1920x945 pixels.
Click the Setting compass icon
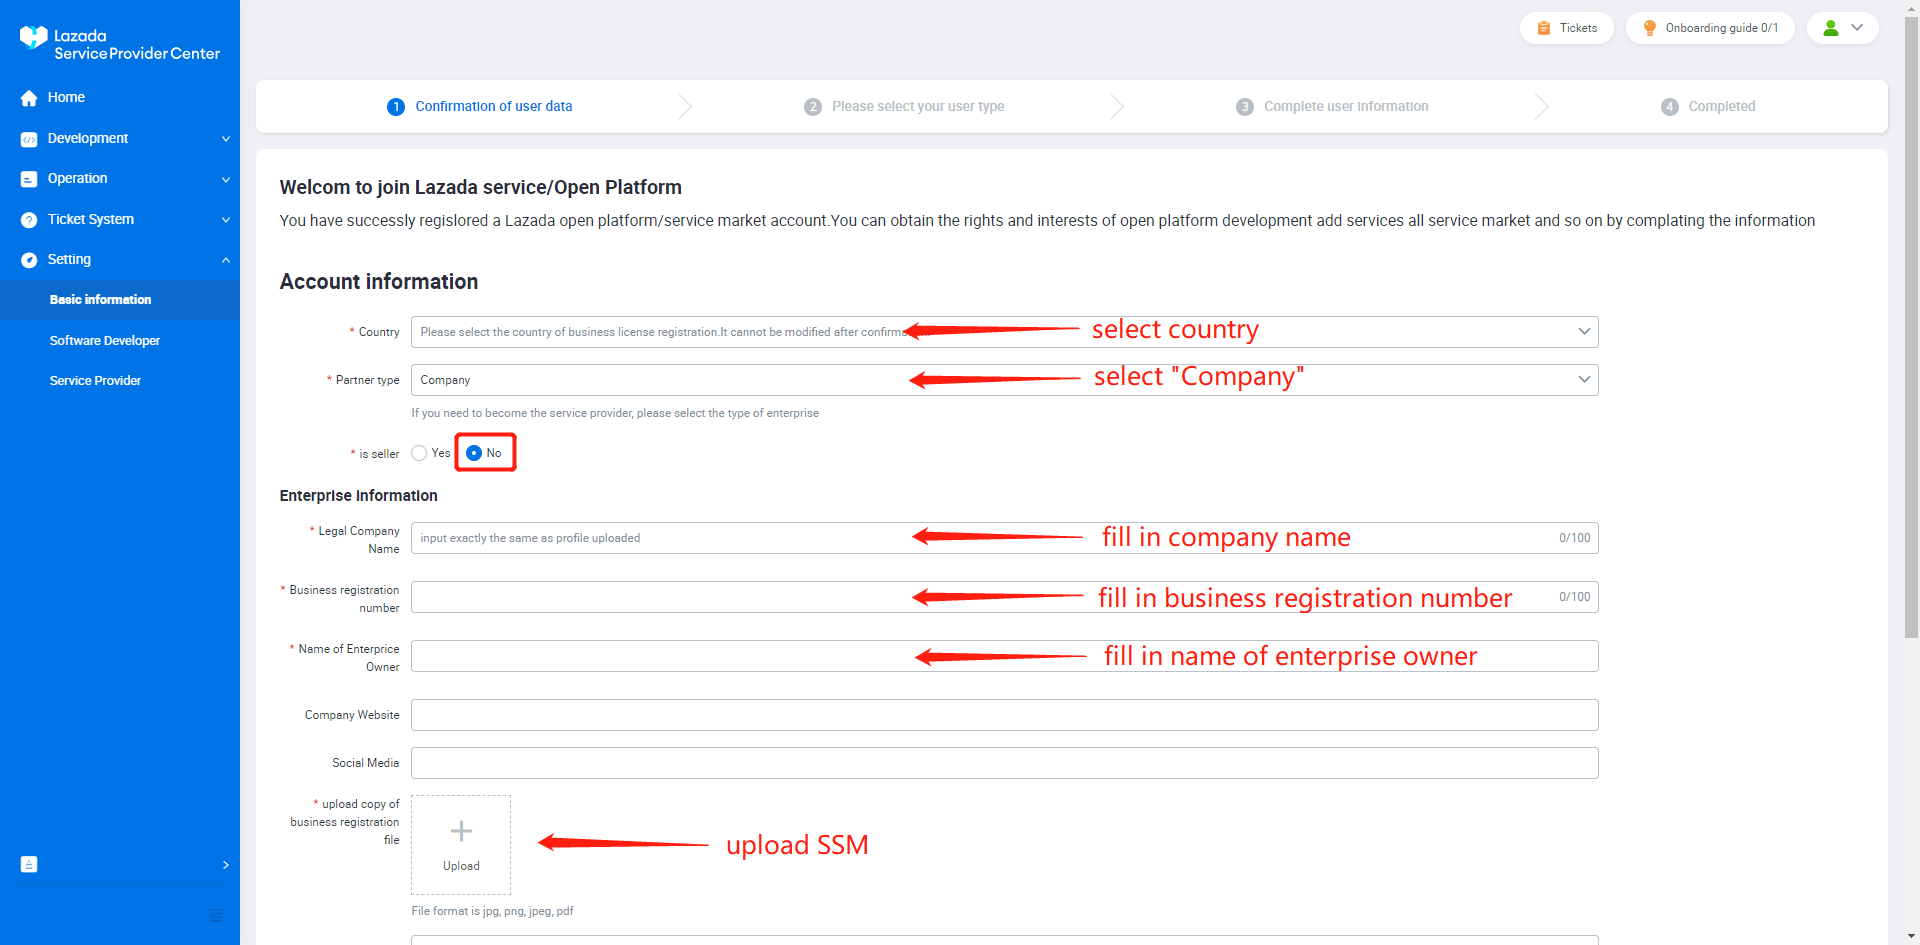(x=29, y=260)
